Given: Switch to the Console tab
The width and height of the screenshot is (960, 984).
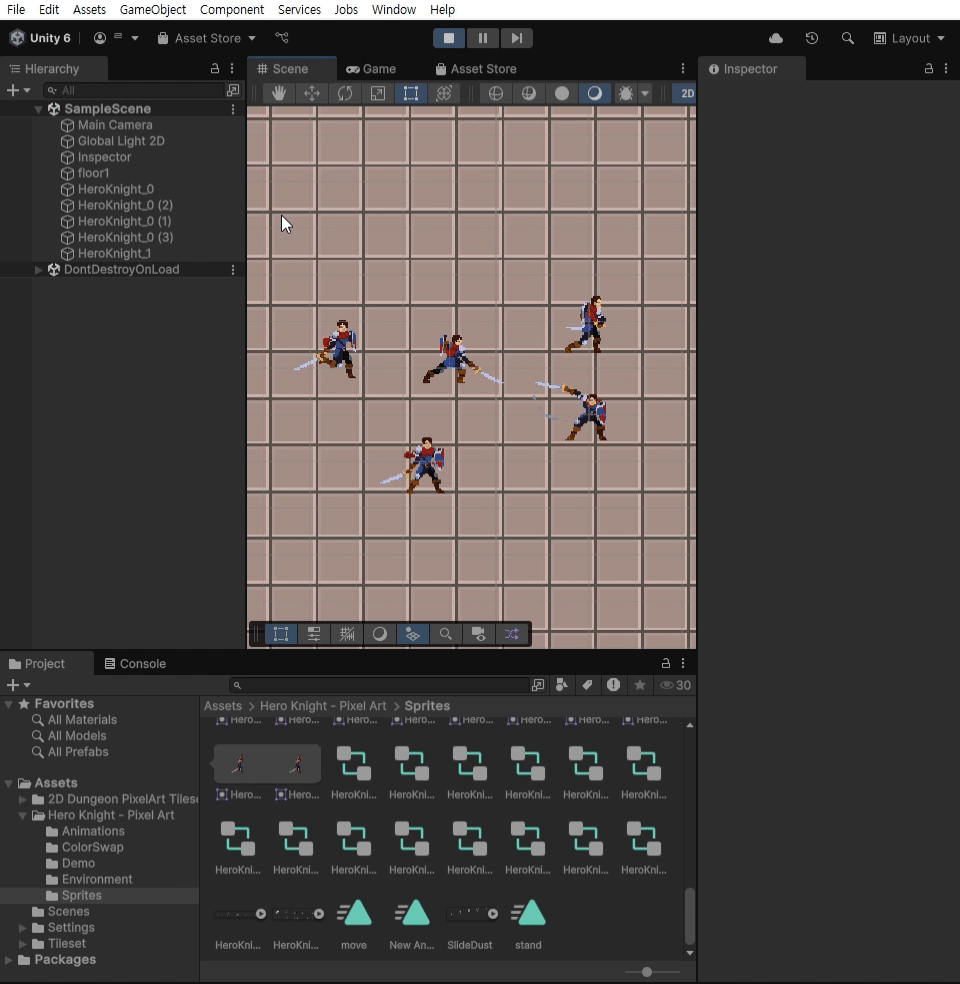Looking at the screenshot, I should [x=135, y=663].
